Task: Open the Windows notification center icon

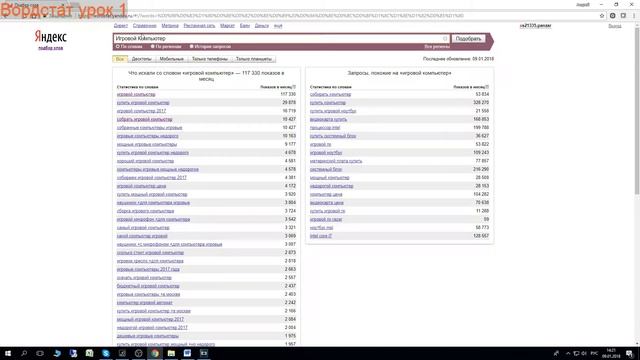Action: tap(630, 353)
